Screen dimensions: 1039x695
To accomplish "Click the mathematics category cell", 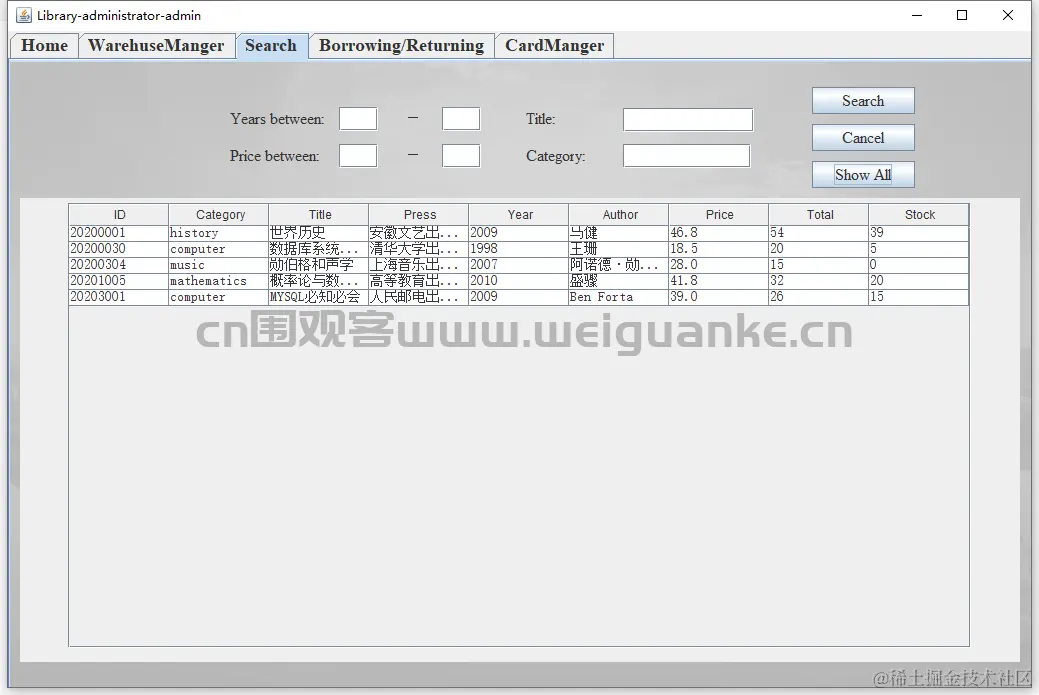I will coord(219,281).
